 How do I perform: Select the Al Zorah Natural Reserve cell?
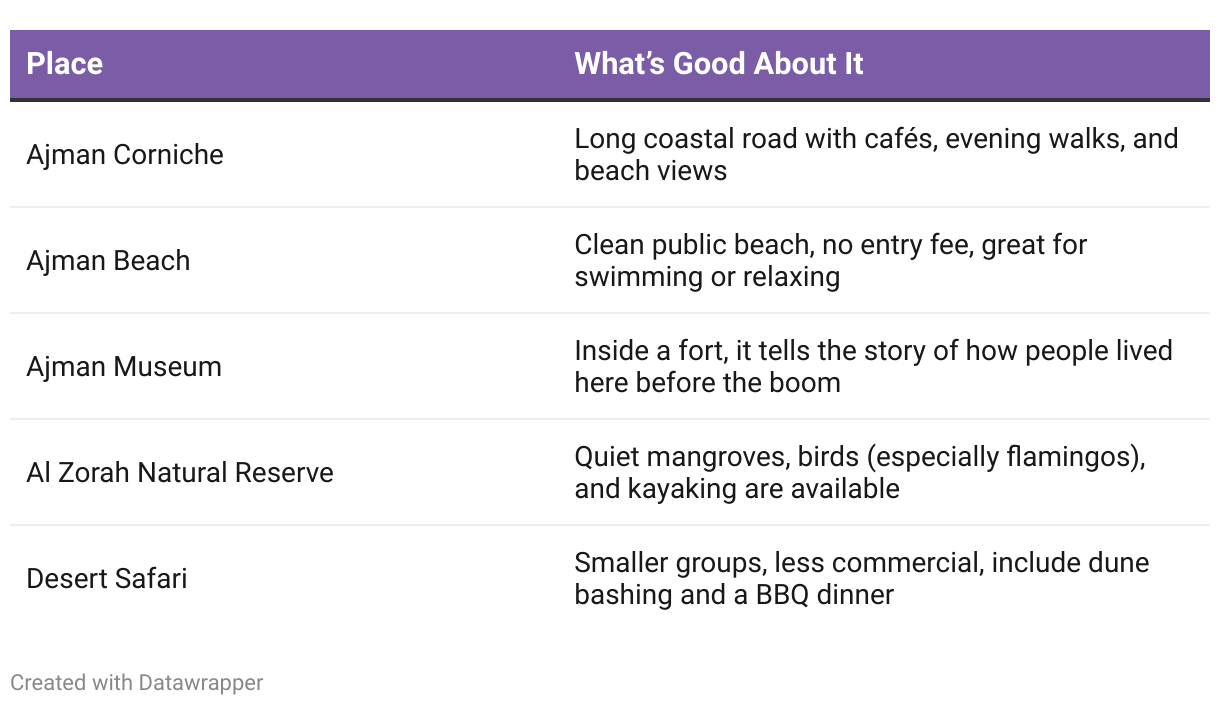[x=180, y=473]
